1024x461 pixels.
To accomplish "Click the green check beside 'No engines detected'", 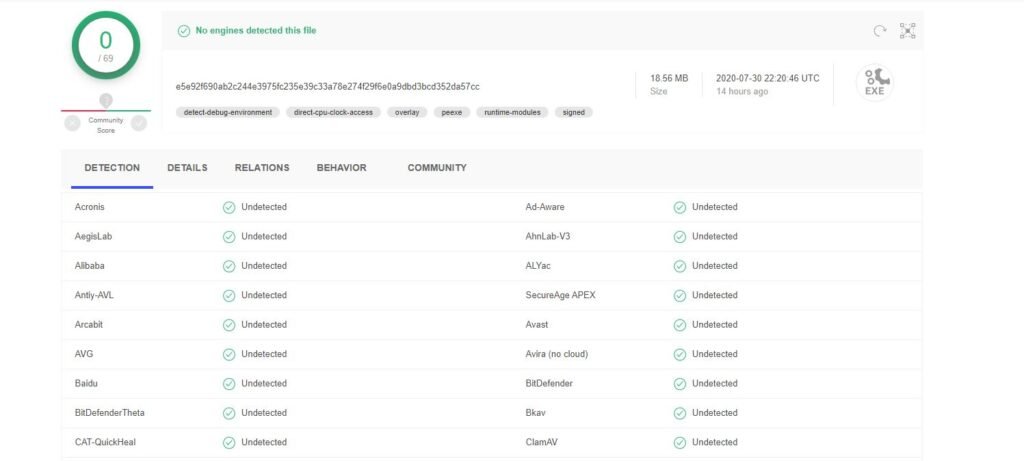I will point(184,31).
